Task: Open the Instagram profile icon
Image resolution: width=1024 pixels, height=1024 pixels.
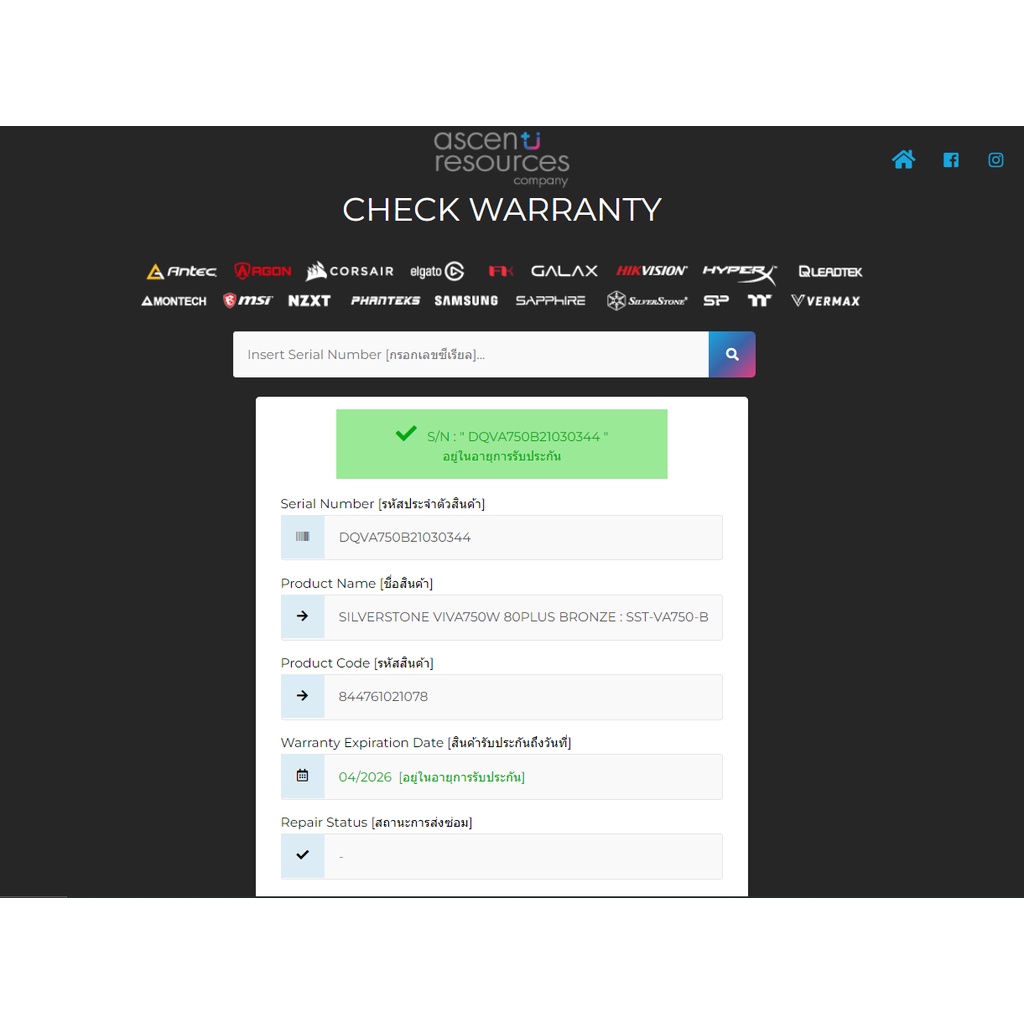Action: pyautogui.click(x=996, y=160)
